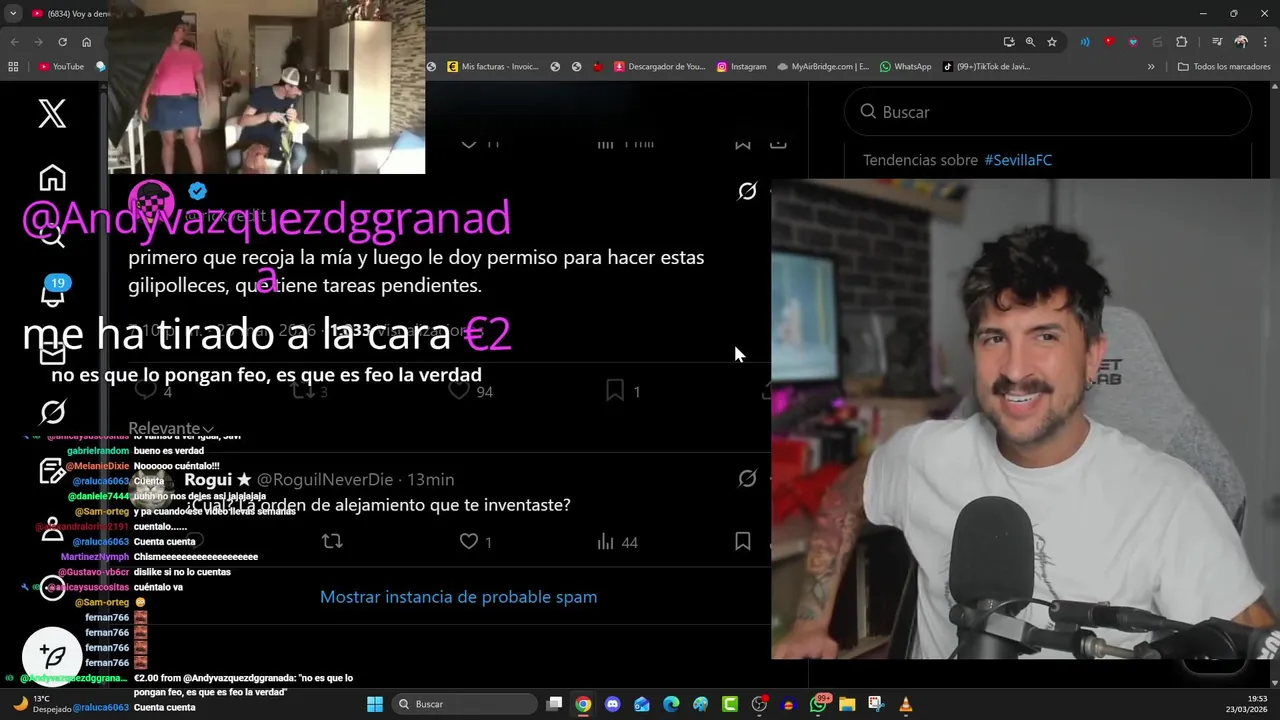Screen dimensions: 1280x720
Task: Click taskbar Buscar search box
Action: 465,704
